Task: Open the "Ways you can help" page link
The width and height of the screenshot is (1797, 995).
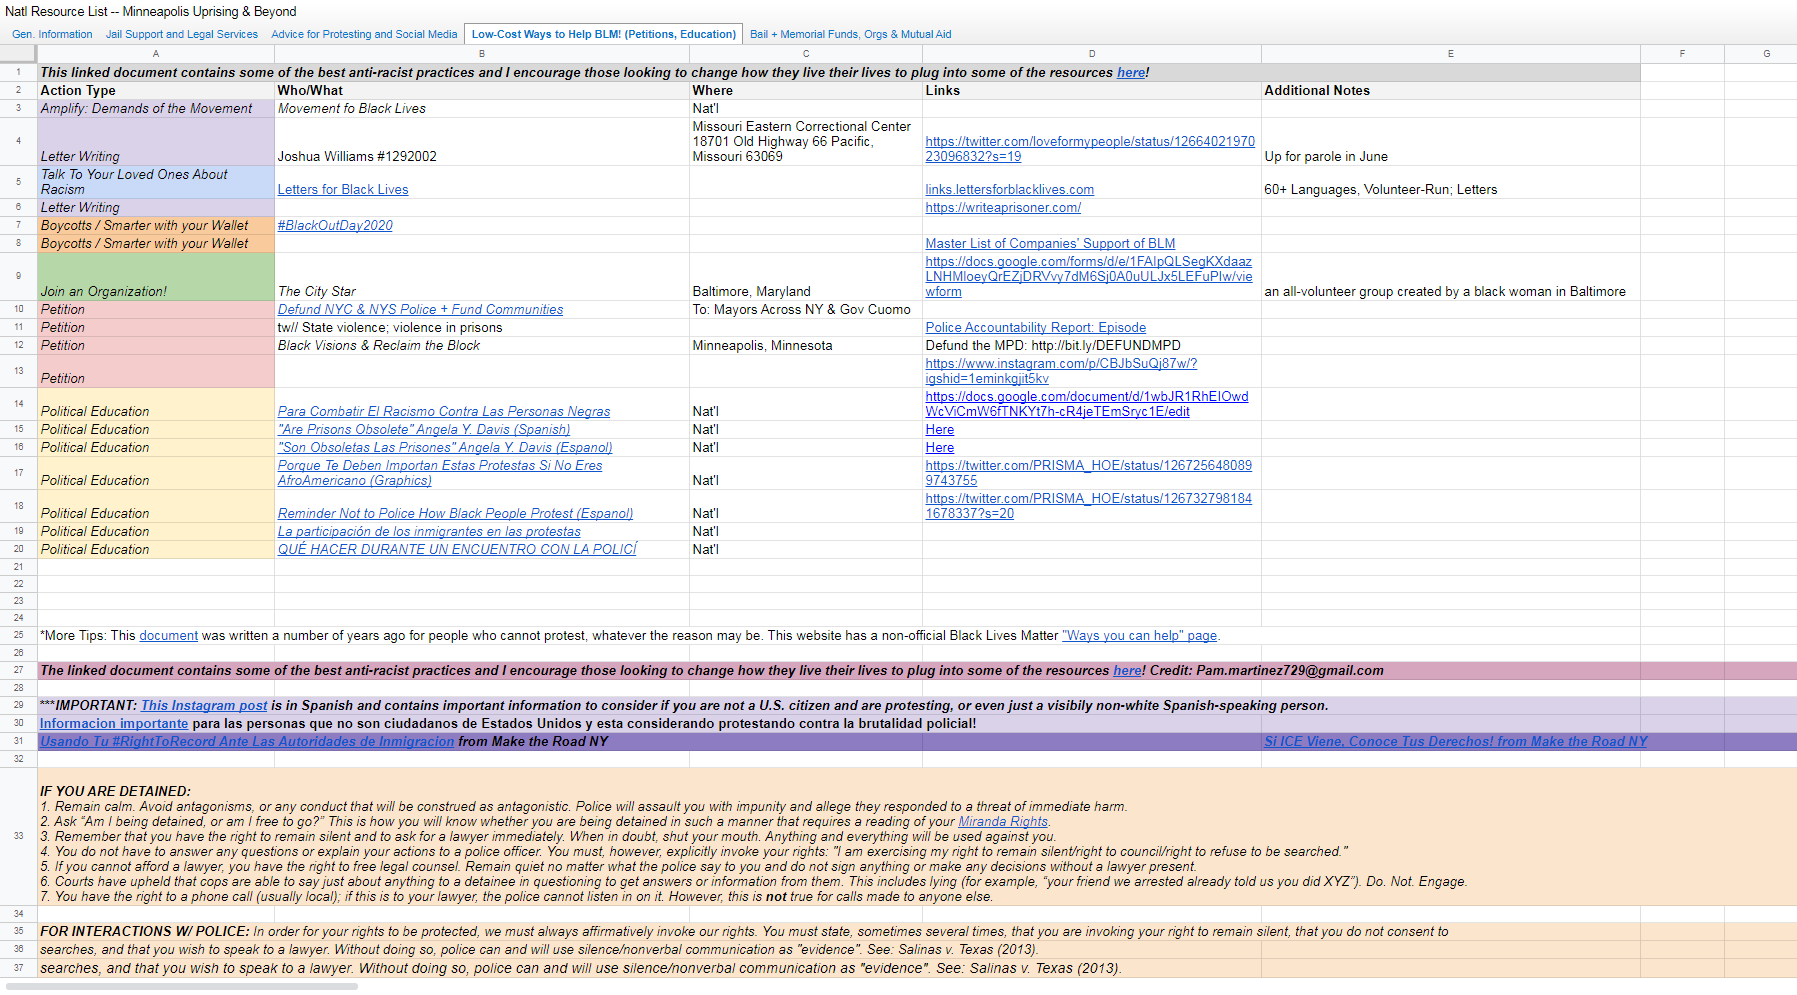Action: pos(1140,636)
